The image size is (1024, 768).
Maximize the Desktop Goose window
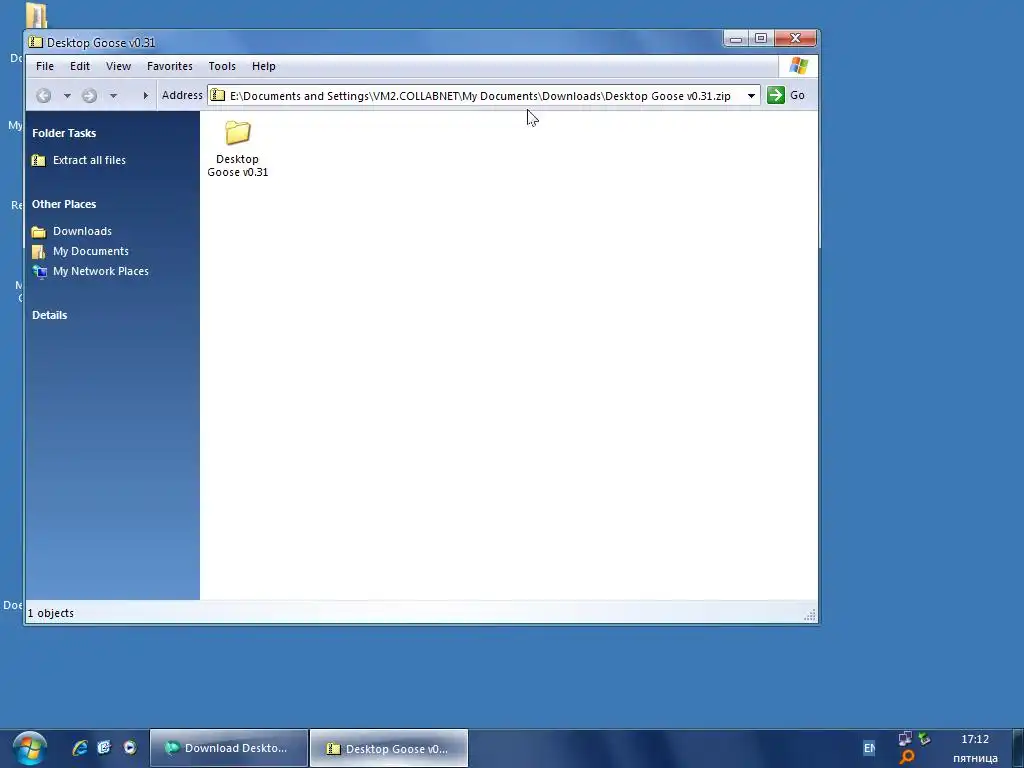761,39
